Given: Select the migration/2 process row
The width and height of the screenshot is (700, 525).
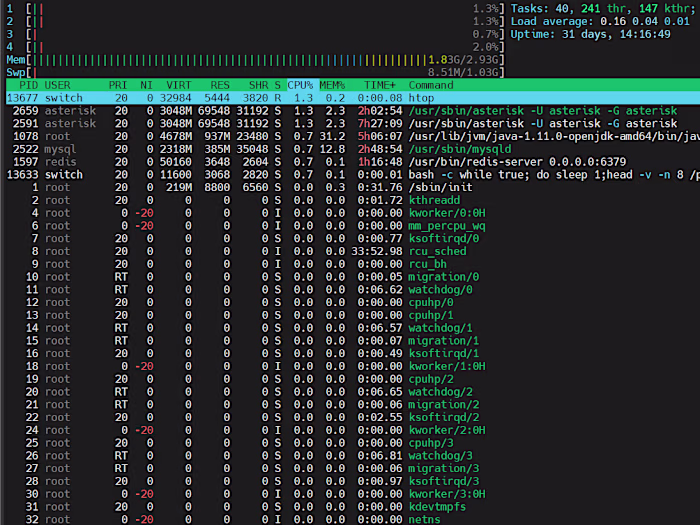Looking at the screenshot, I should click(353, 405).
